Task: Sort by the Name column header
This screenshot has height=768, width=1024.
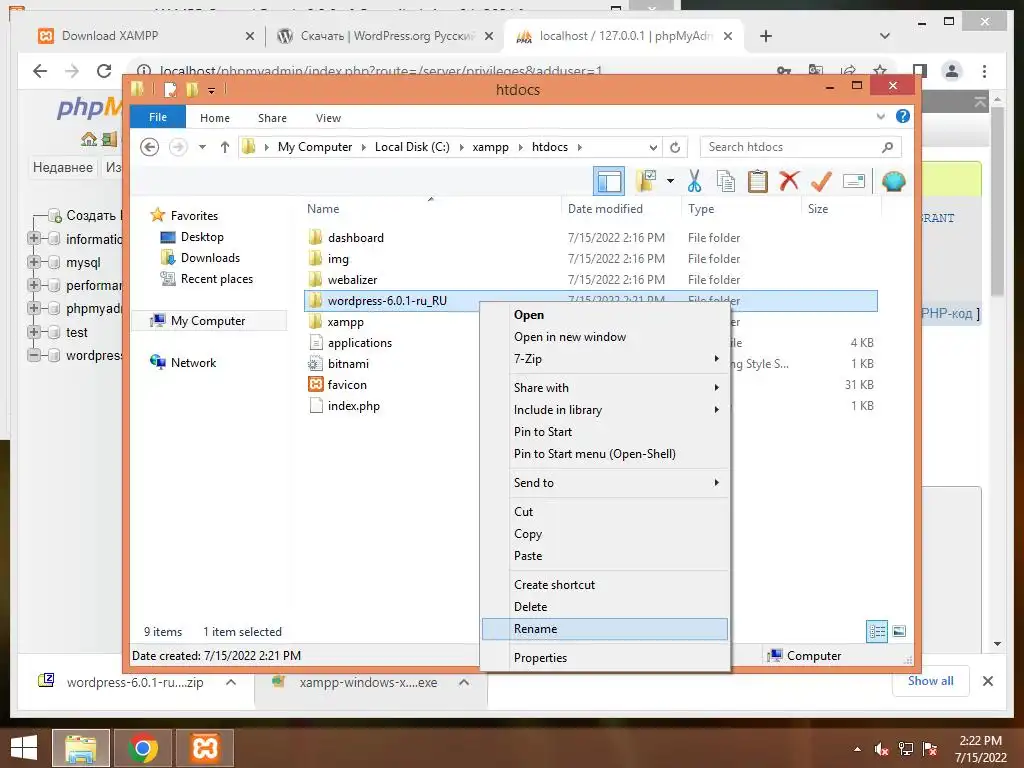Action: tap(323, 209)
